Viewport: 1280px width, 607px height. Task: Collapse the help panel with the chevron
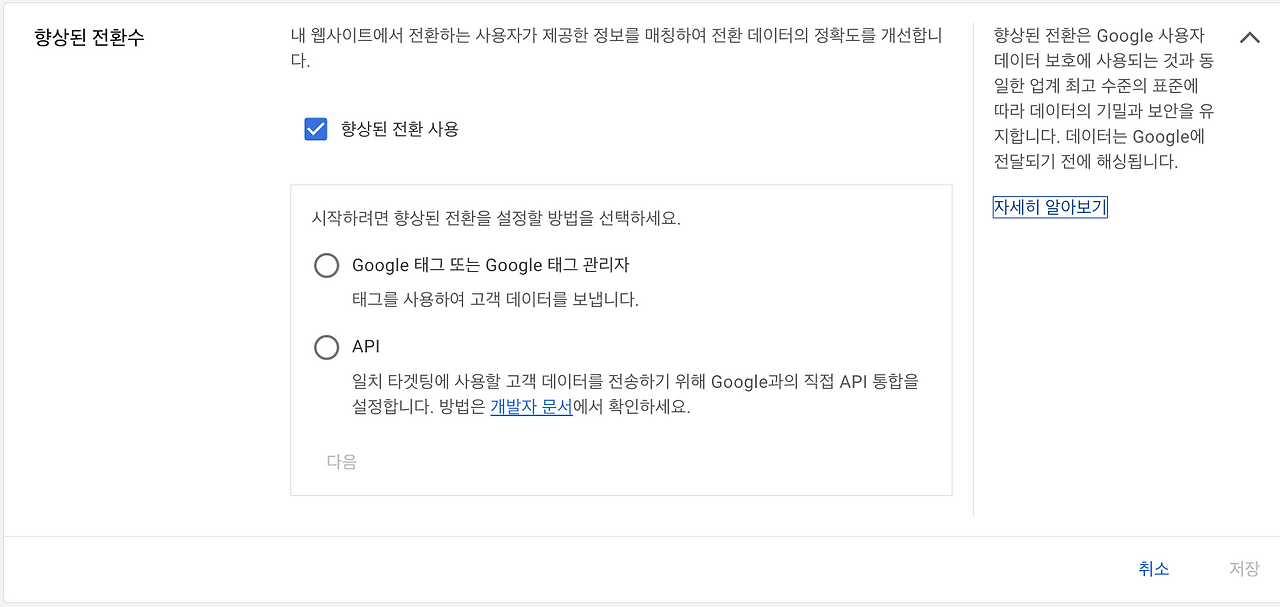[x=1249, y=37]
